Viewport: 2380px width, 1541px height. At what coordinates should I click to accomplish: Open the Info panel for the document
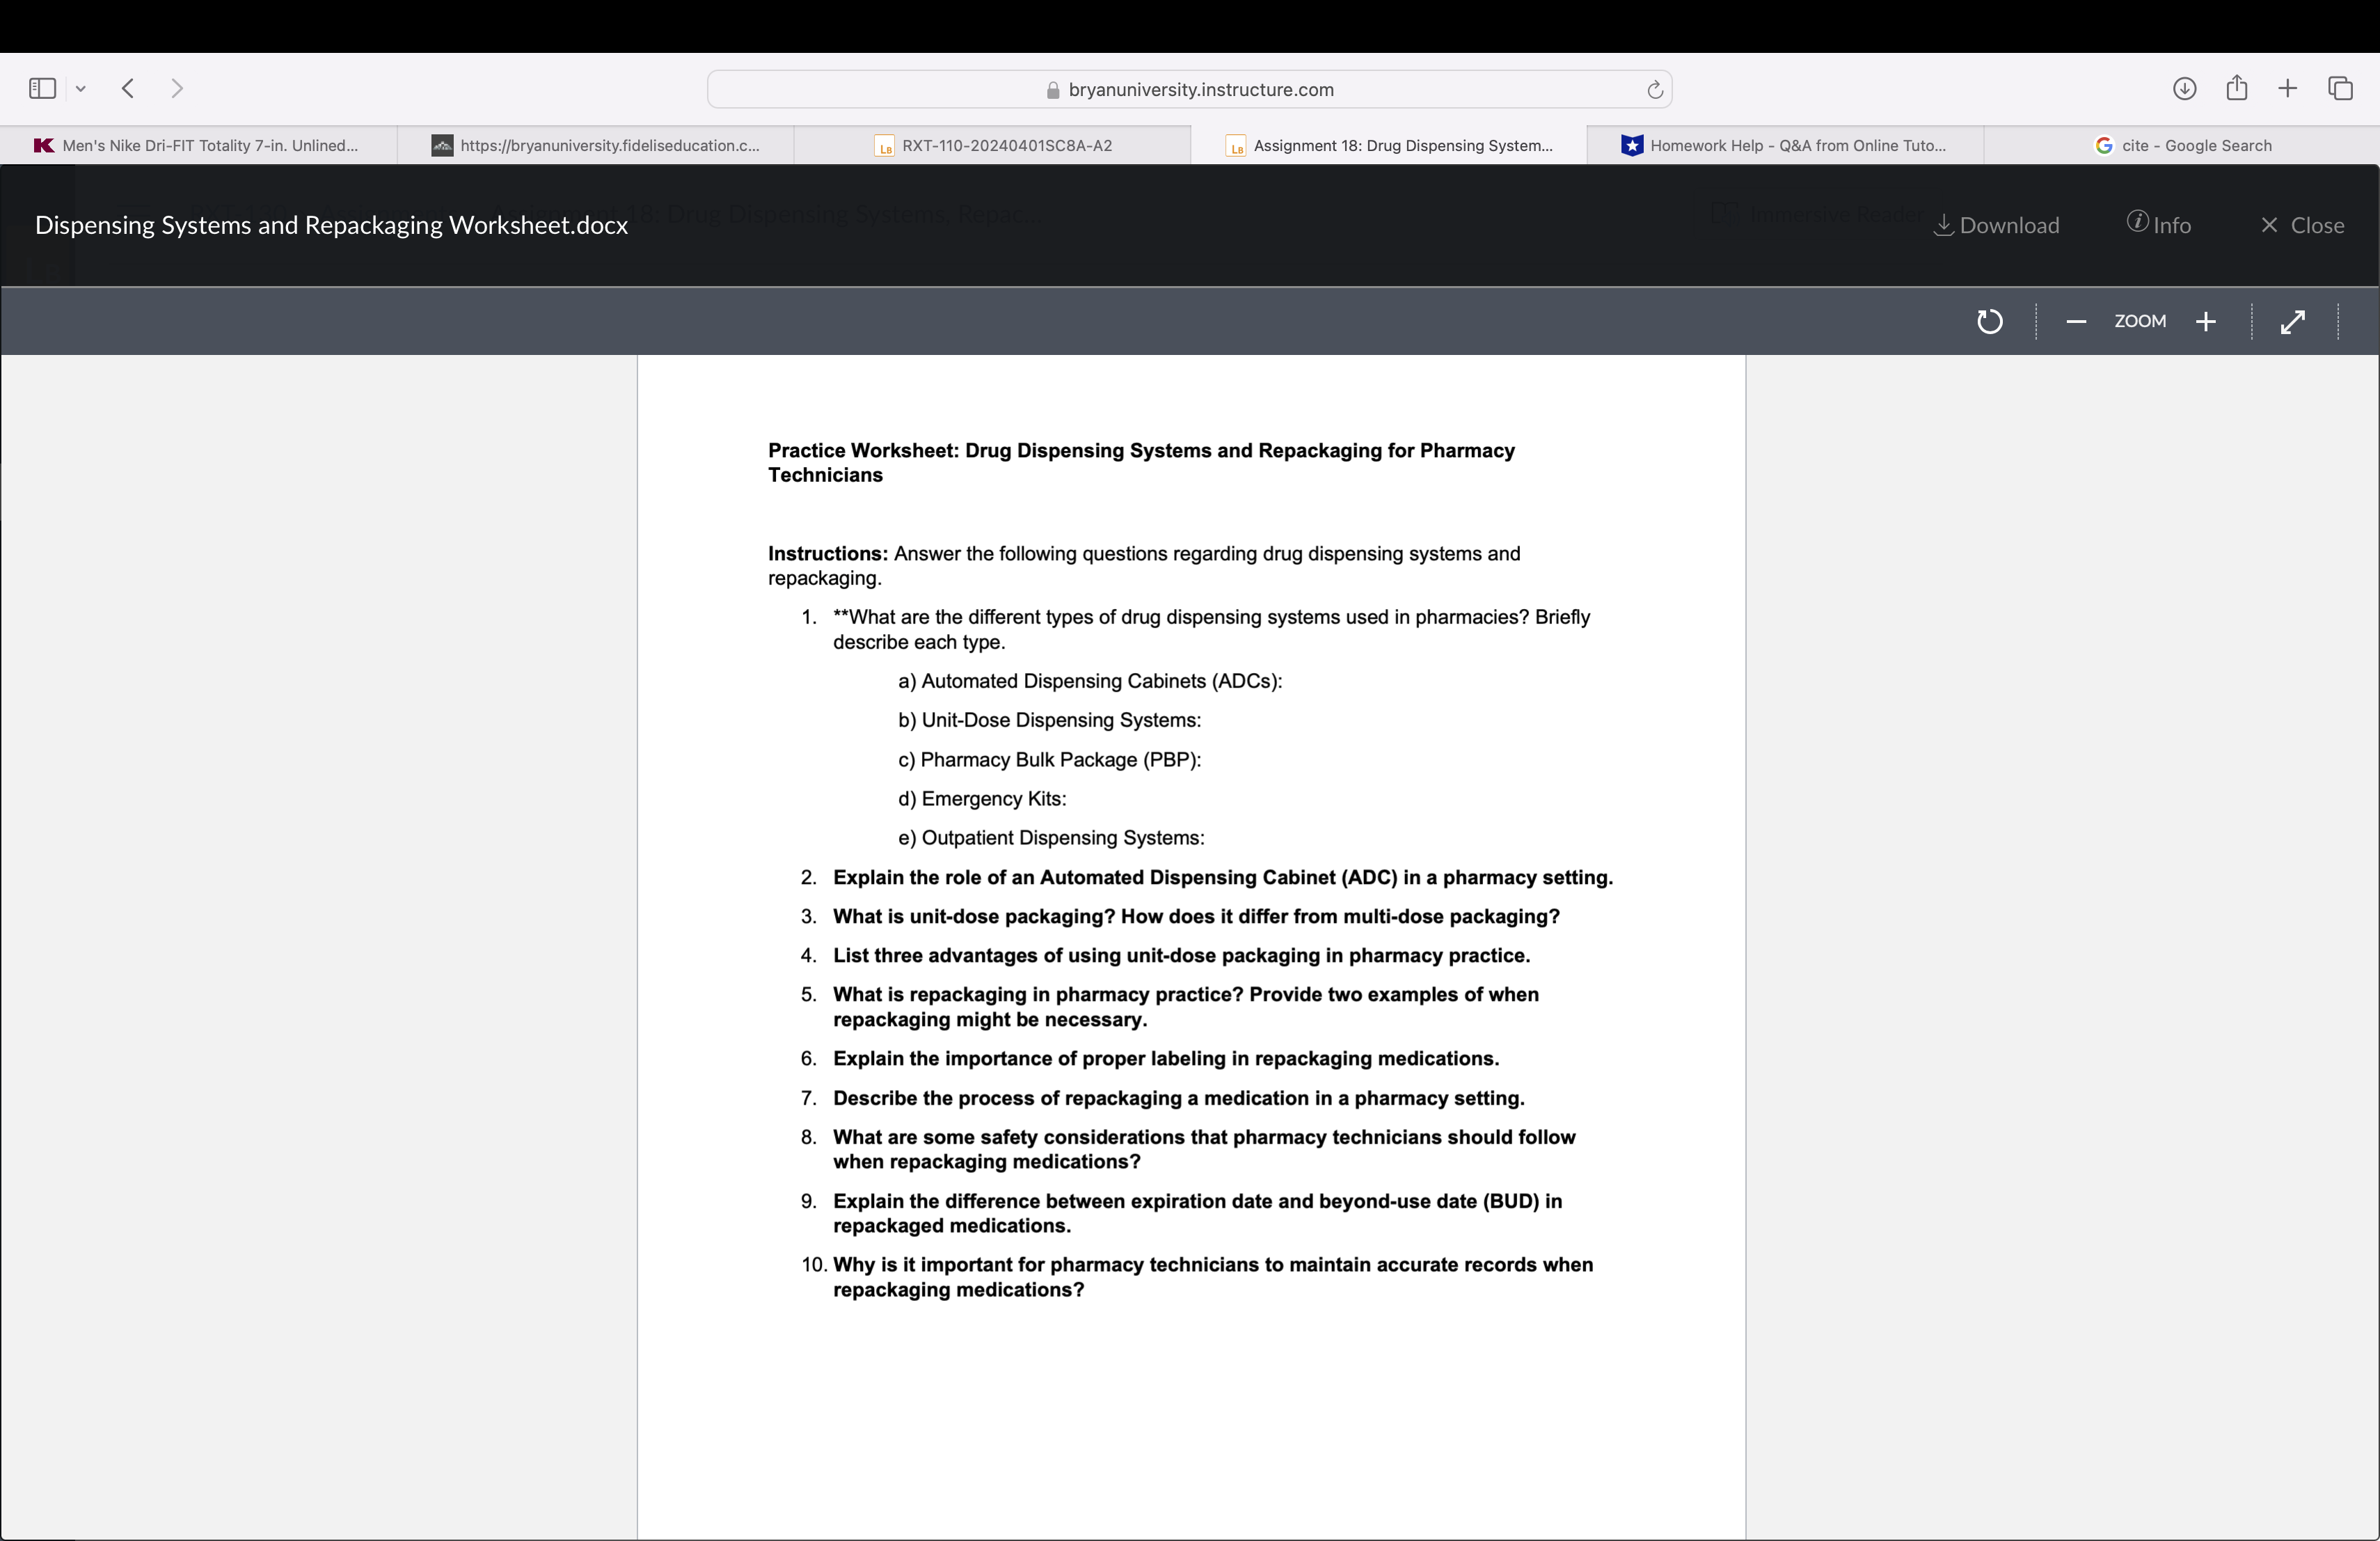(2159, 224)
